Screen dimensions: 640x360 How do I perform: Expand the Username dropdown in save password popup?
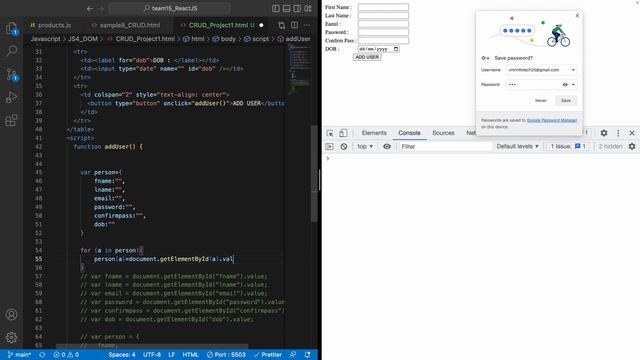click(573, 70)
